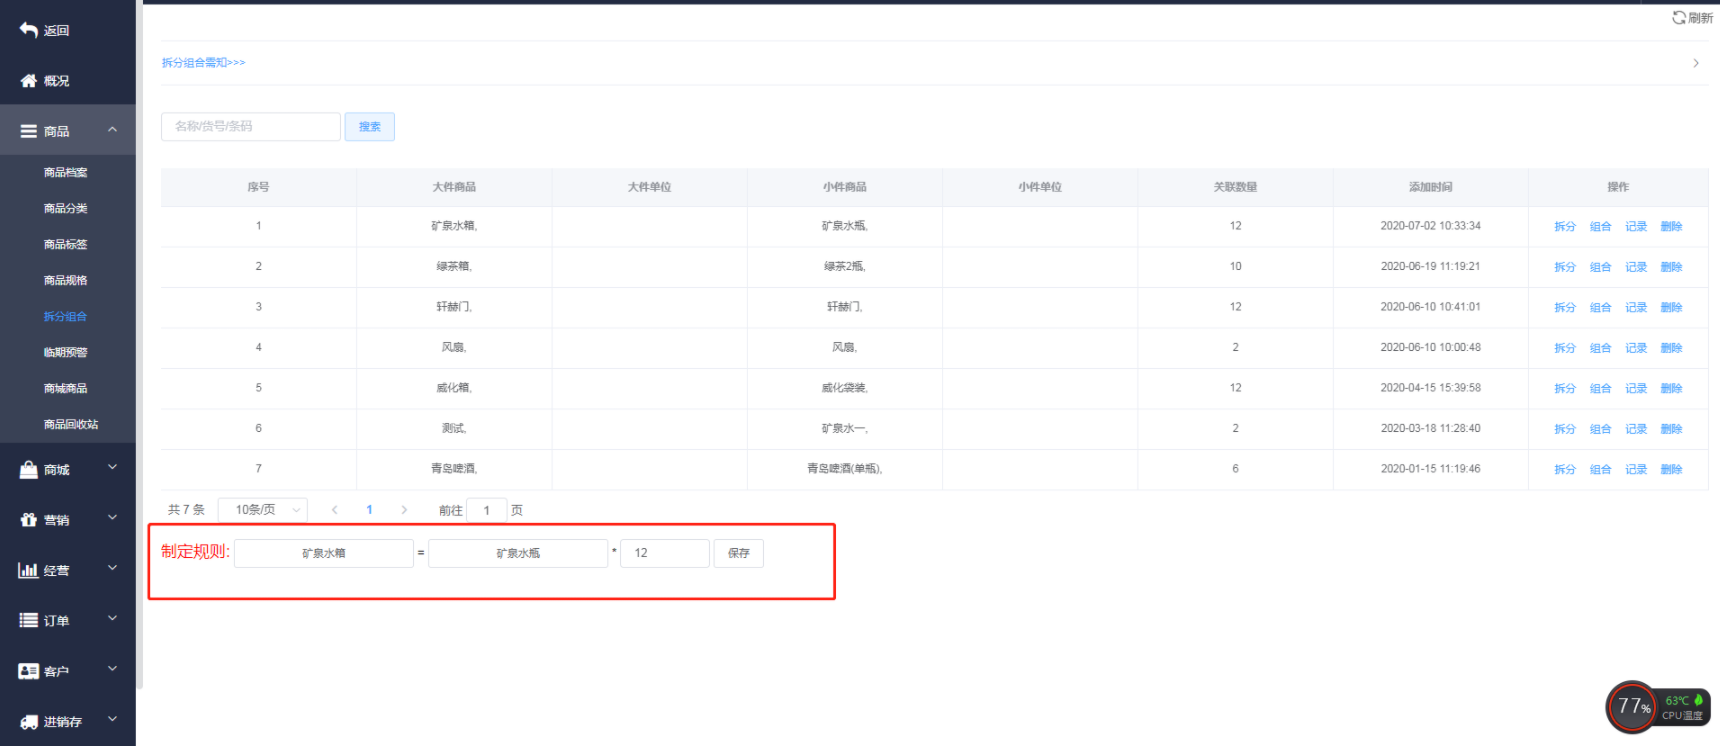Screen dimensions: 1720x746
Task: Go to the next page arrow
Action: [404, 510]
